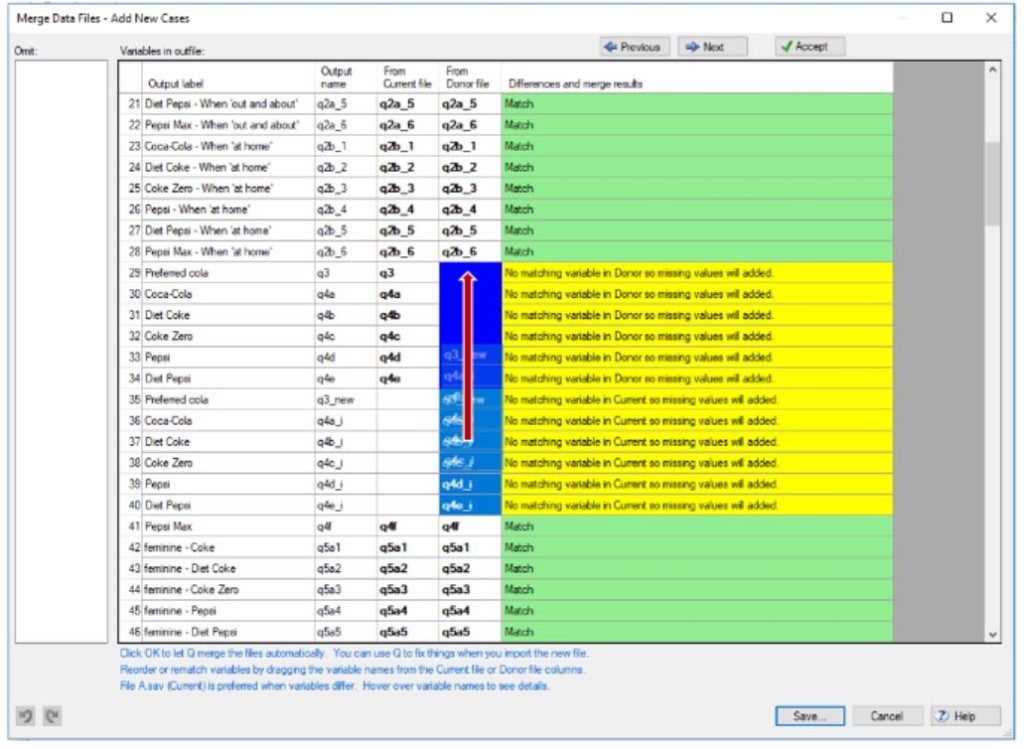The width and height of the screenshot is (1024, 749).
Task: Select 'q2b_1' in the Current file column
Action: [x=396, y=146]
